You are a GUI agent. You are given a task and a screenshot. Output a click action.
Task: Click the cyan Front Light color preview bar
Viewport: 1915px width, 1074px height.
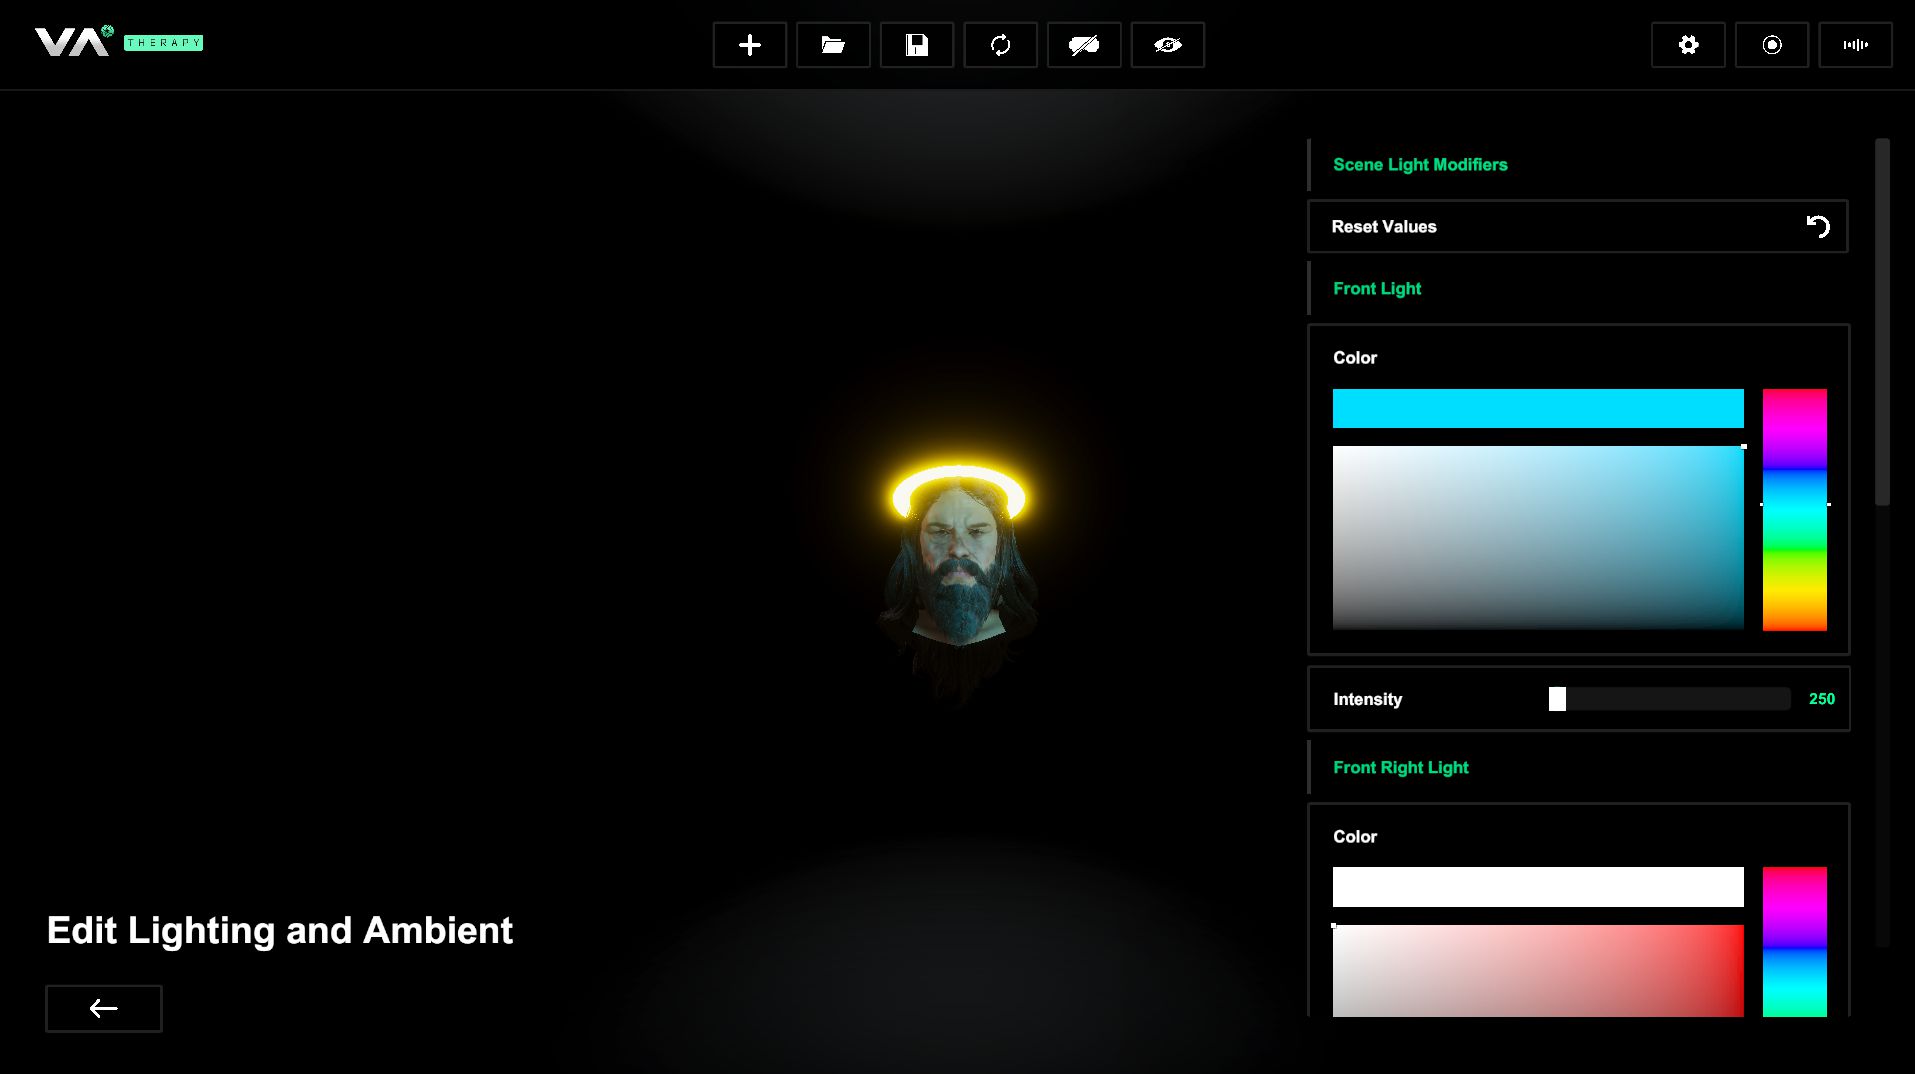[x=1538, y=409]
